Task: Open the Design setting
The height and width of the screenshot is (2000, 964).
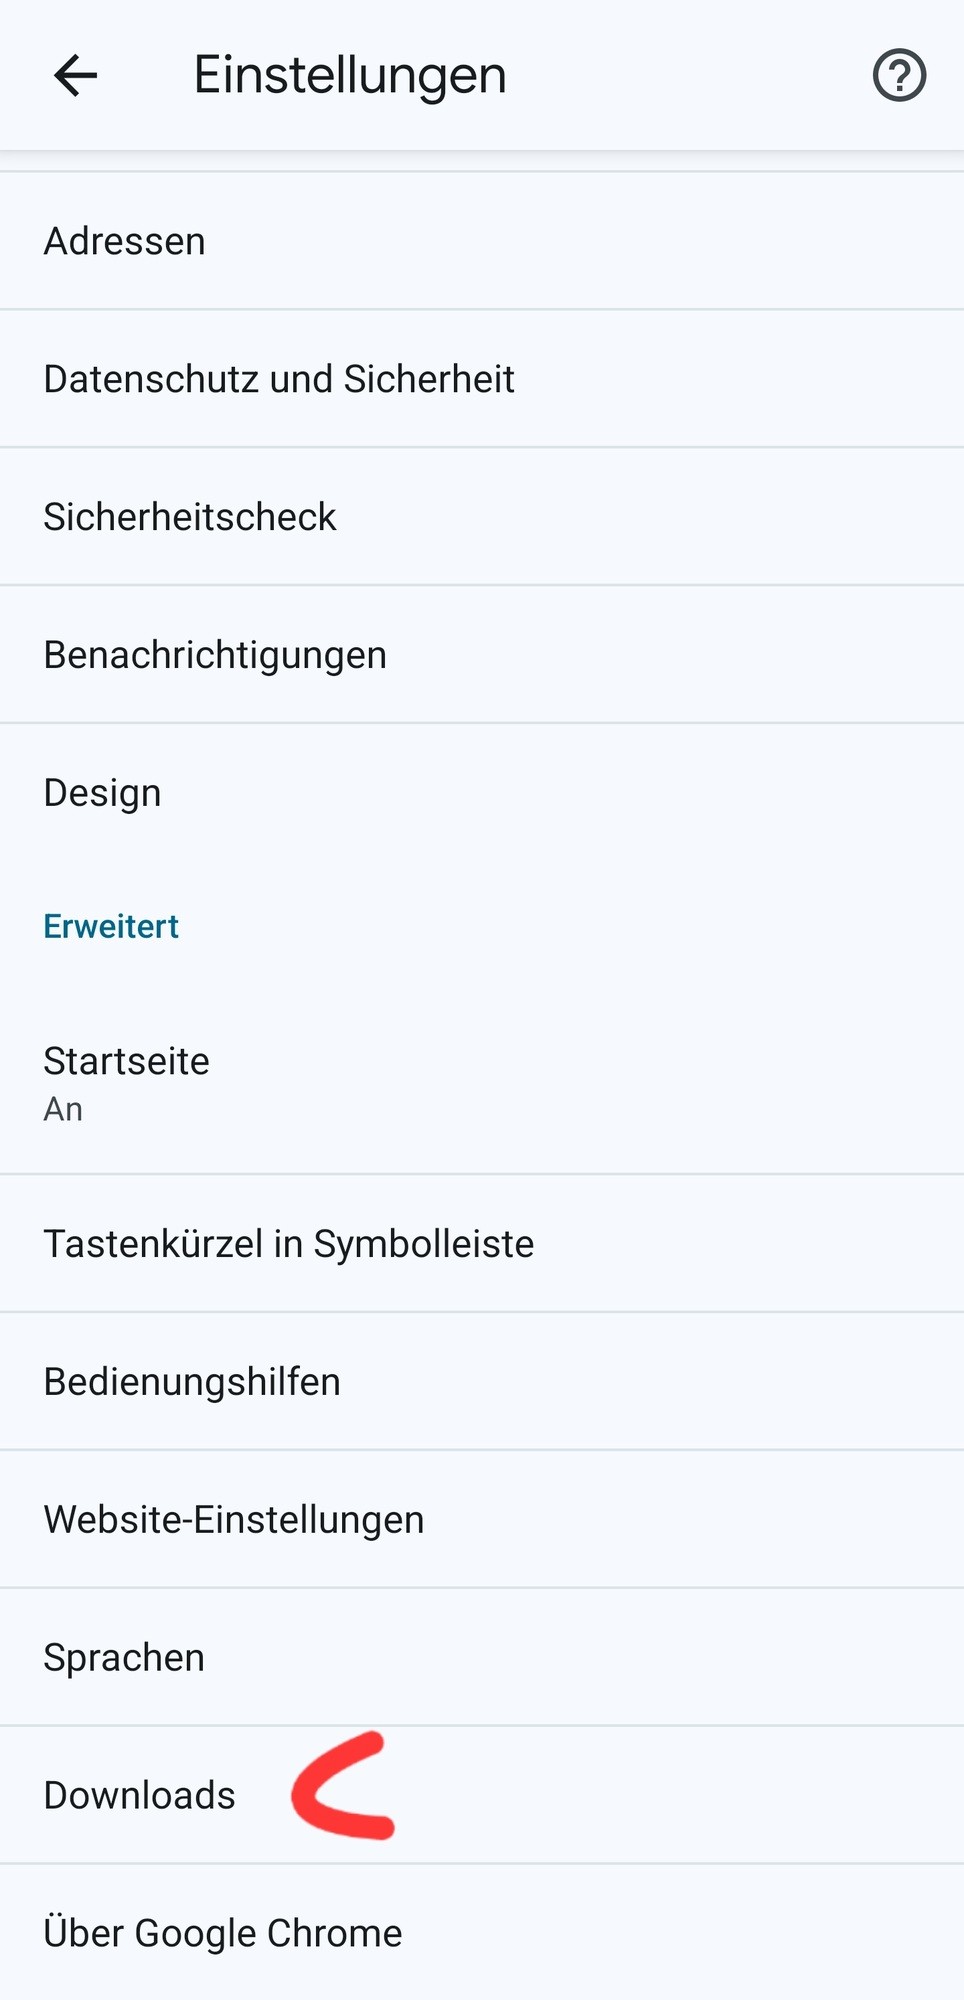Action: tap(482, 793)
